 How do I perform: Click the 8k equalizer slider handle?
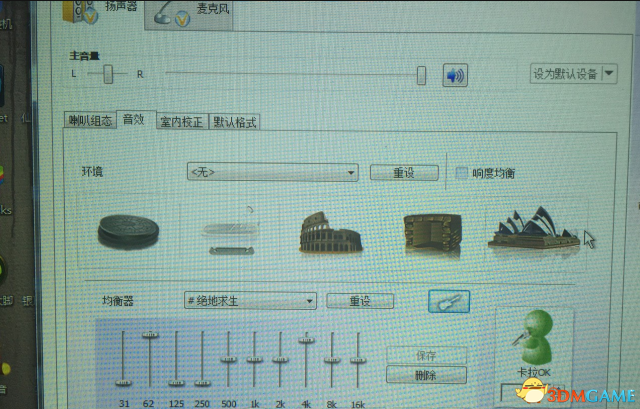[x=332, y=360]
